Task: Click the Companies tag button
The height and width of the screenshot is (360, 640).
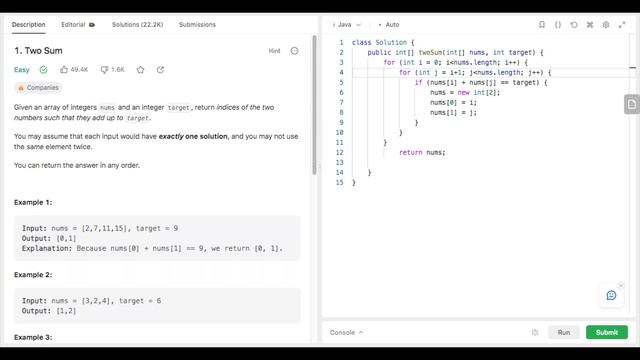Action: [x=38, y=88]
